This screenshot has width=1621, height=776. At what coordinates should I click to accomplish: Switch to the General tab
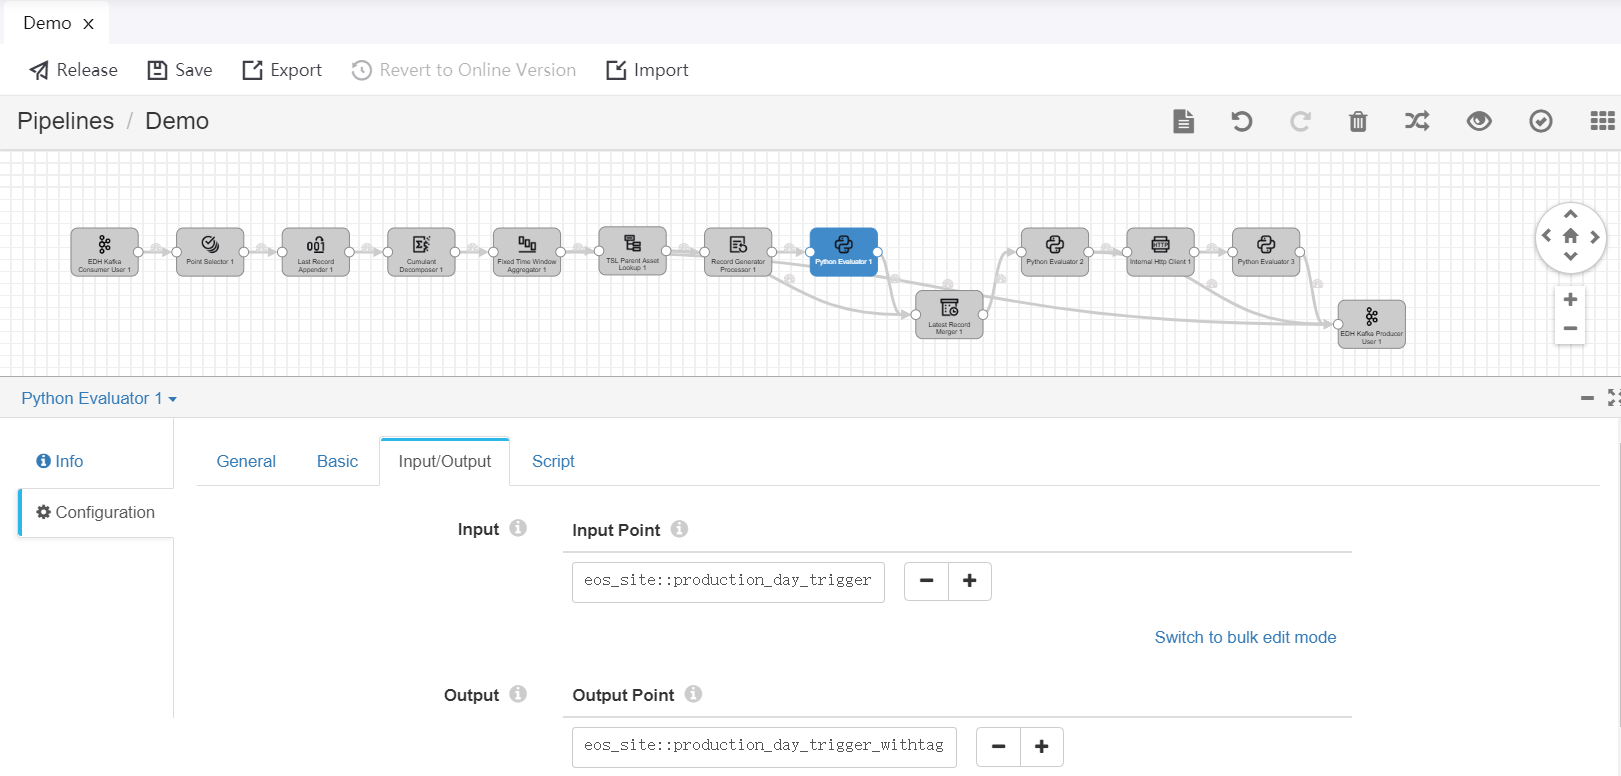coord(246,461)
